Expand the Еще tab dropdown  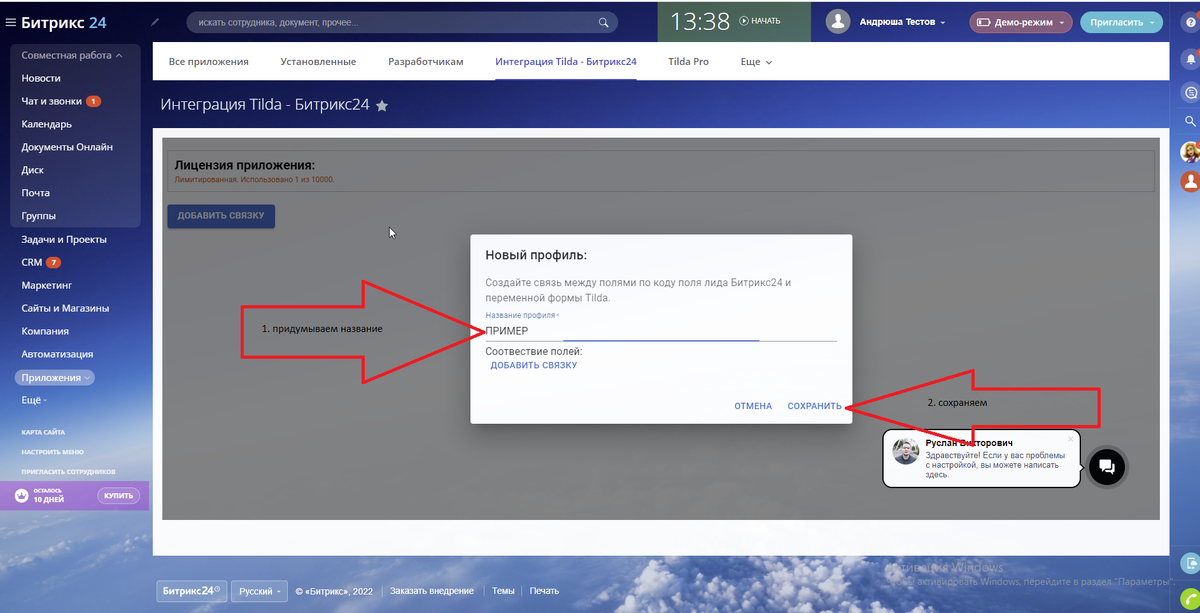[756, 62]
